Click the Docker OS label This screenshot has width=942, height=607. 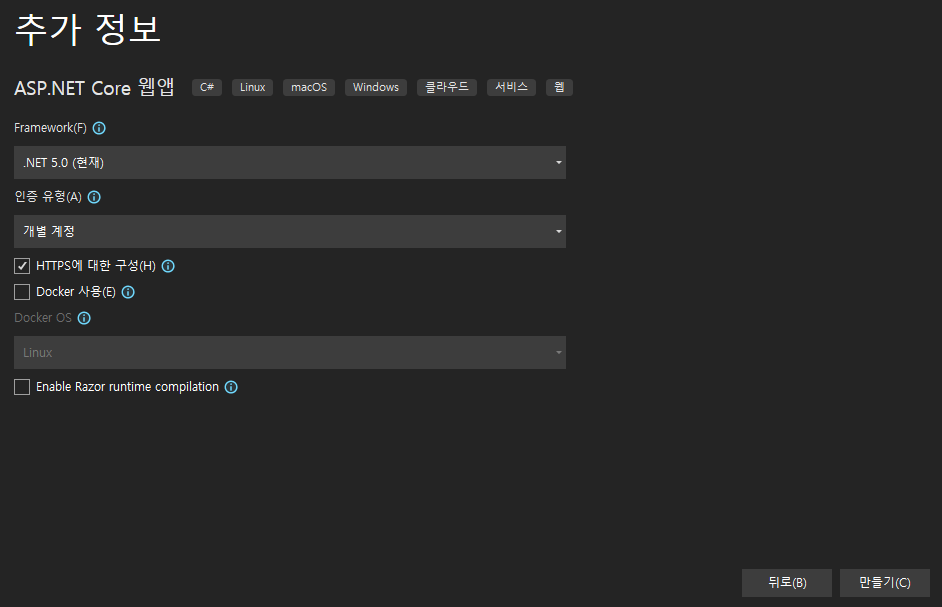coord(43,318)
